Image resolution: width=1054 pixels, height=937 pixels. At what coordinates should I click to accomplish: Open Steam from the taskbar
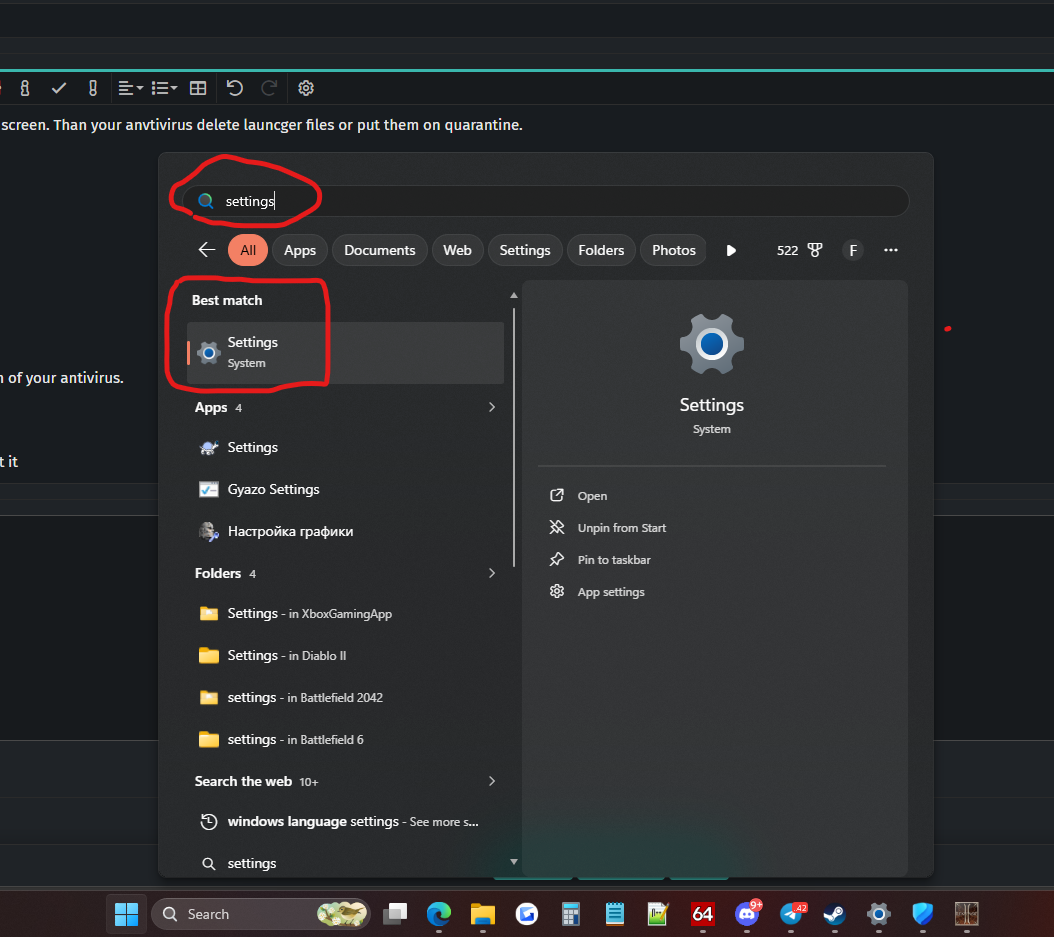pyautogui.click(x=832, y=913)
